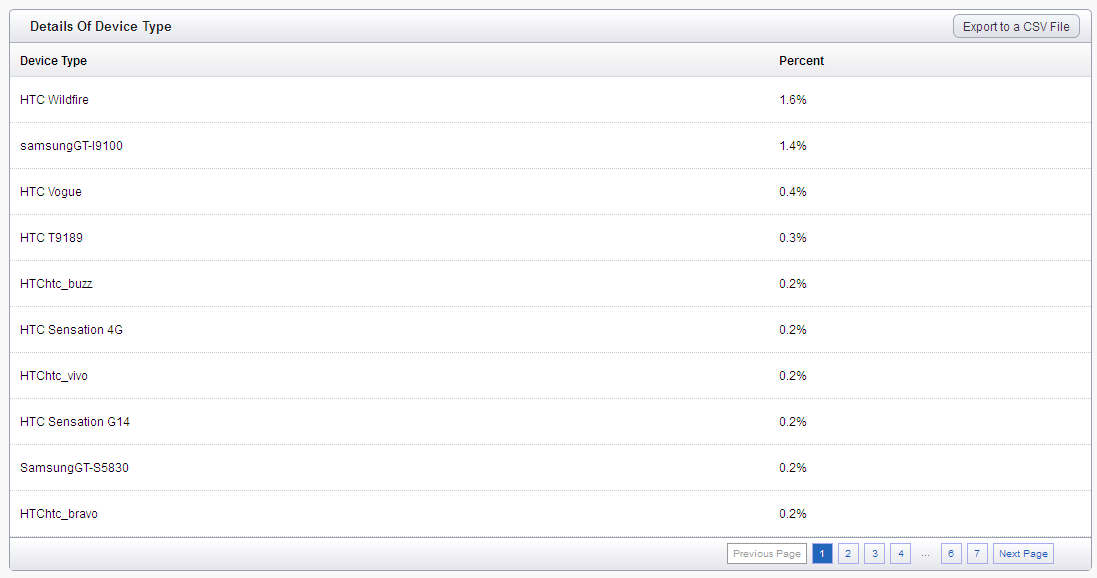Navigate to page 6
Viewport: 1097px width, 578px height.
coord(951,554)
